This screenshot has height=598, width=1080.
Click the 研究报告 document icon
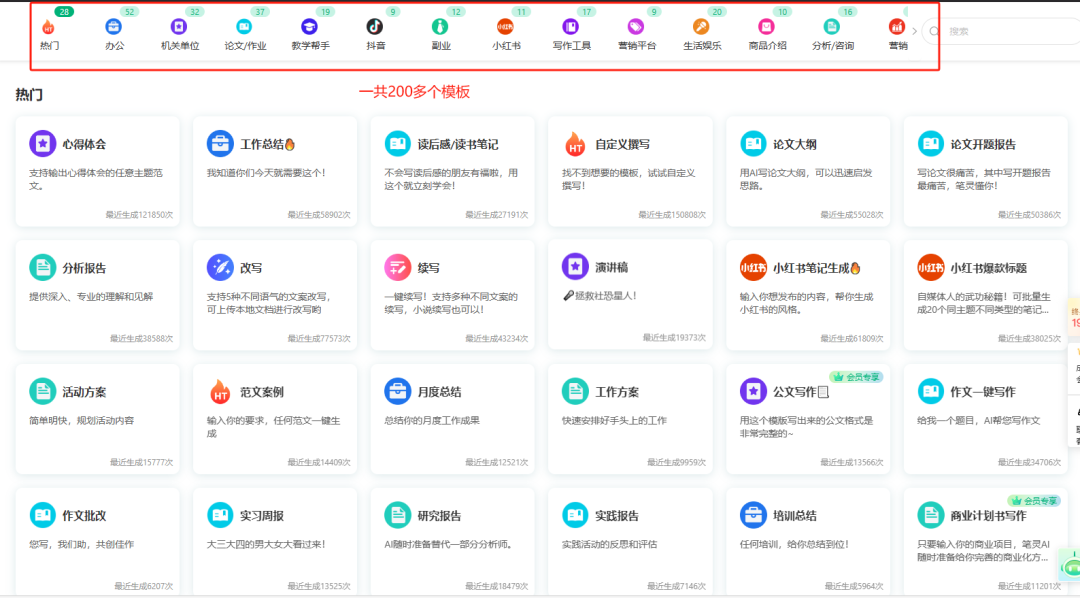pos(397,515)
